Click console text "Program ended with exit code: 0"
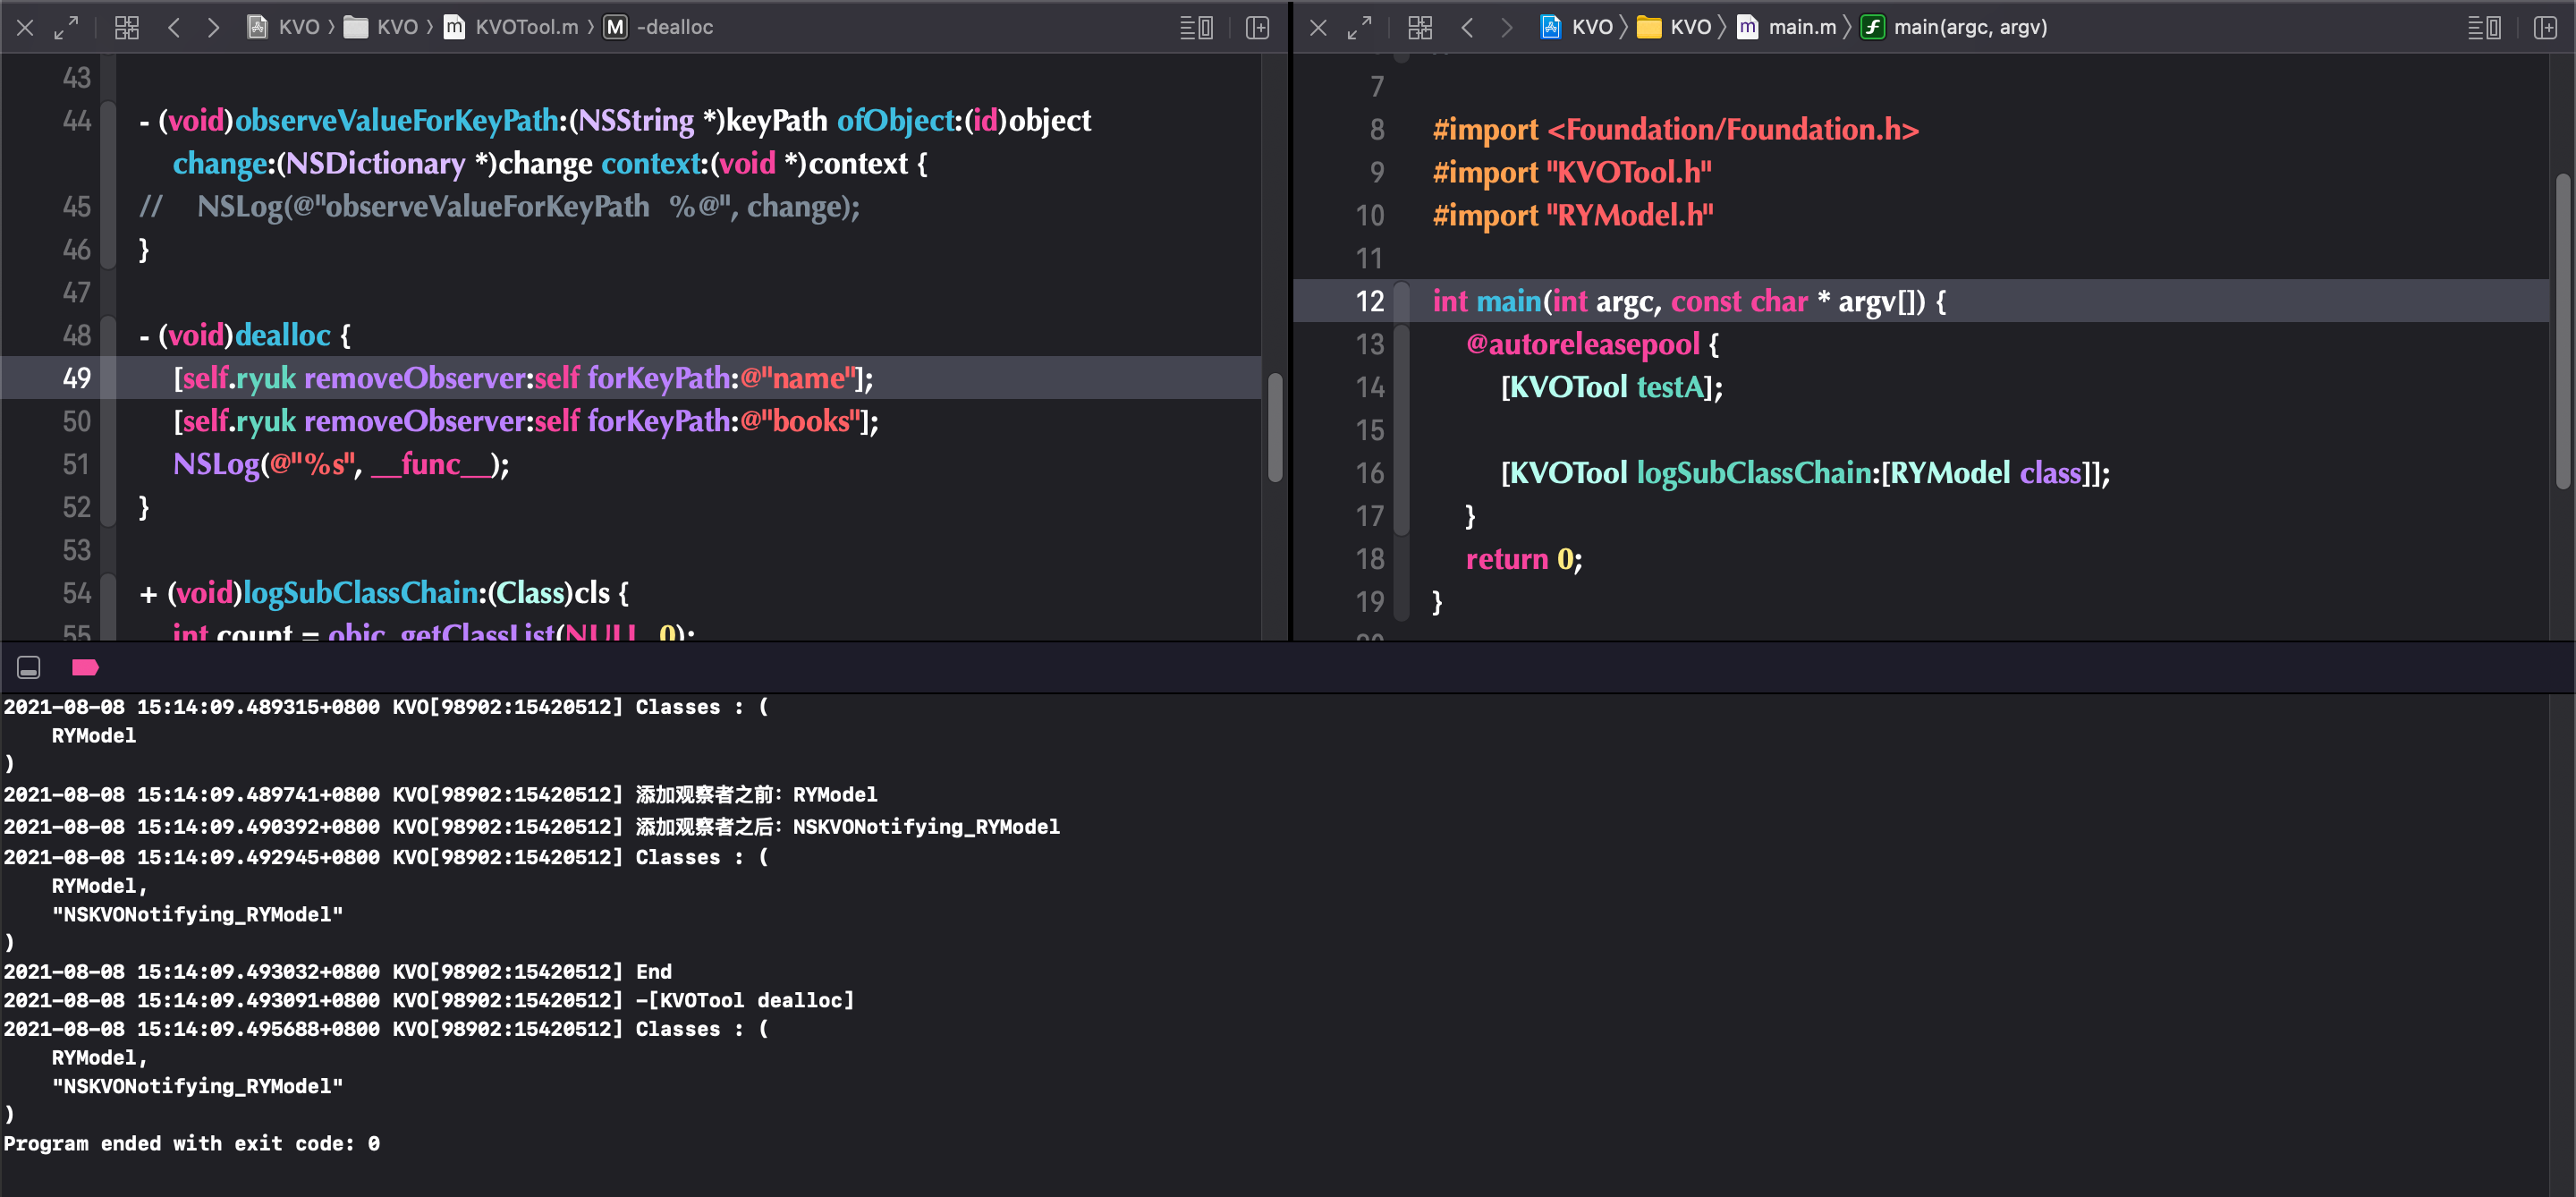Viewport: 2576px width, 1197px height. [191, 1143]
